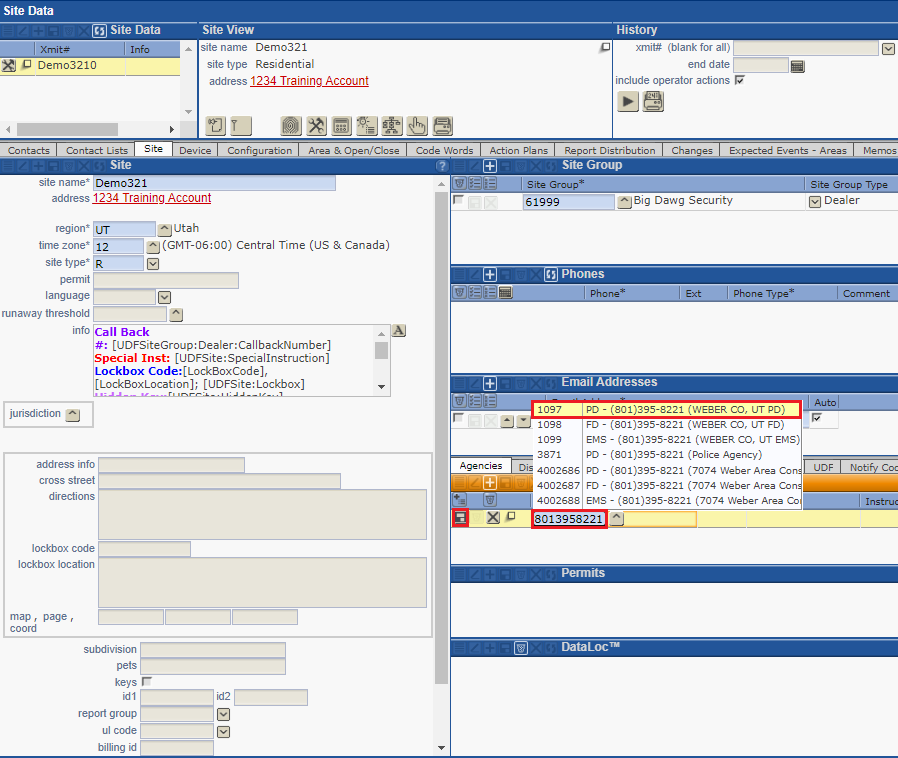Open the History xmit# dropdown arrow

pos(887,48)
